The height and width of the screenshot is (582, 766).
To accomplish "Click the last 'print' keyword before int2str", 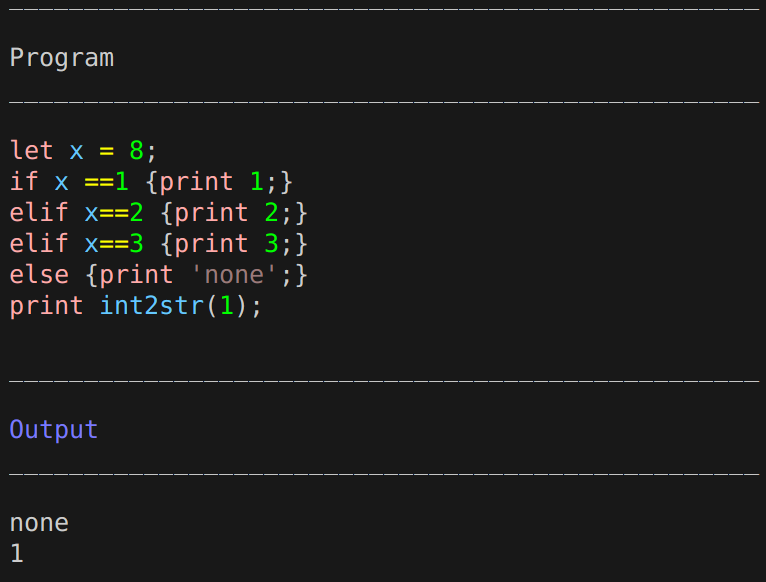I will coord(46,306).
